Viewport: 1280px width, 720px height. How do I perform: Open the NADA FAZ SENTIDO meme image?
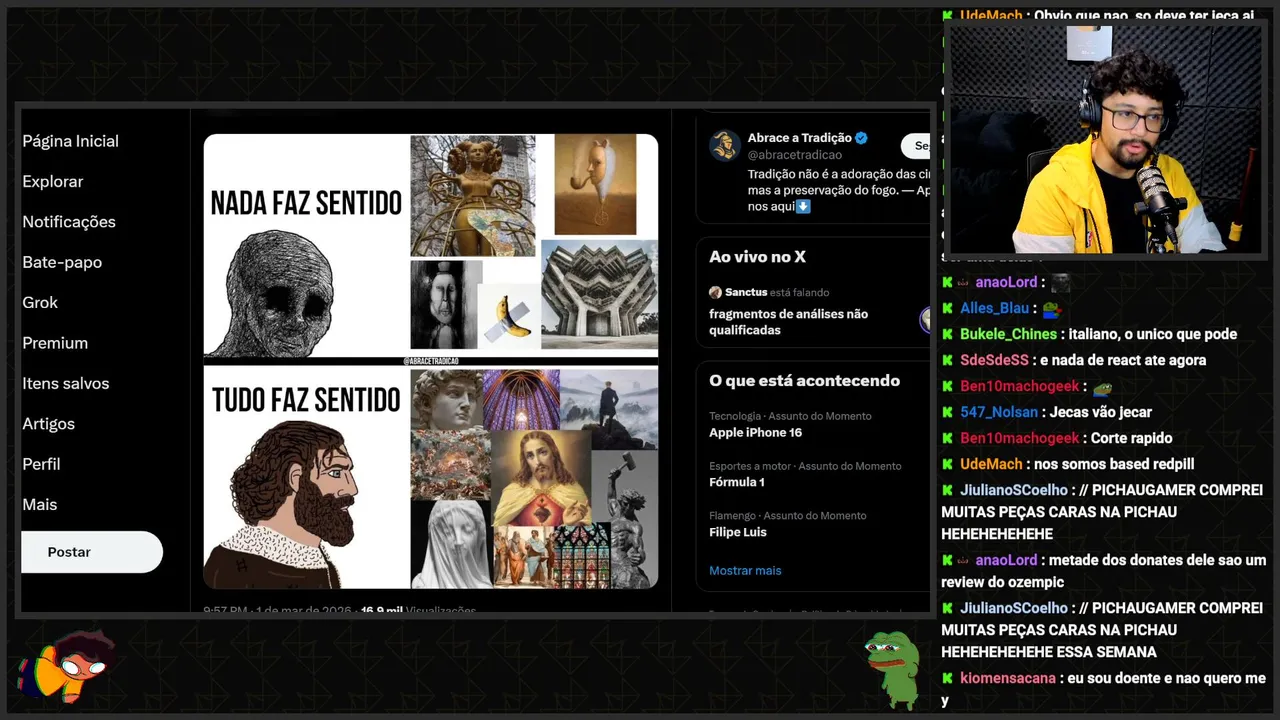(x=431, y=246)
